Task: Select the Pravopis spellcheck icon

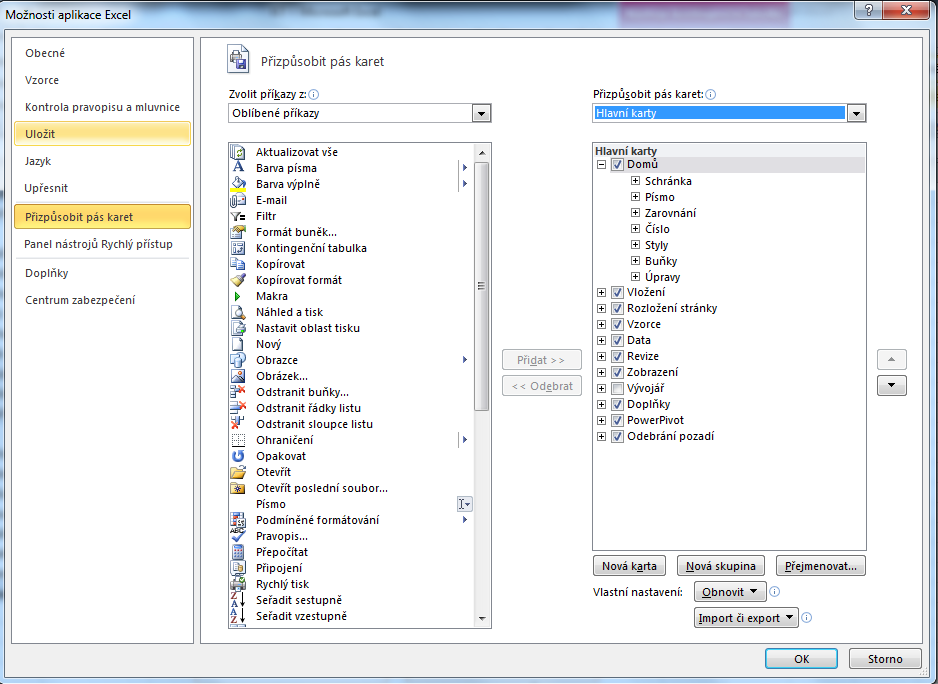Action: click(238, 536)
